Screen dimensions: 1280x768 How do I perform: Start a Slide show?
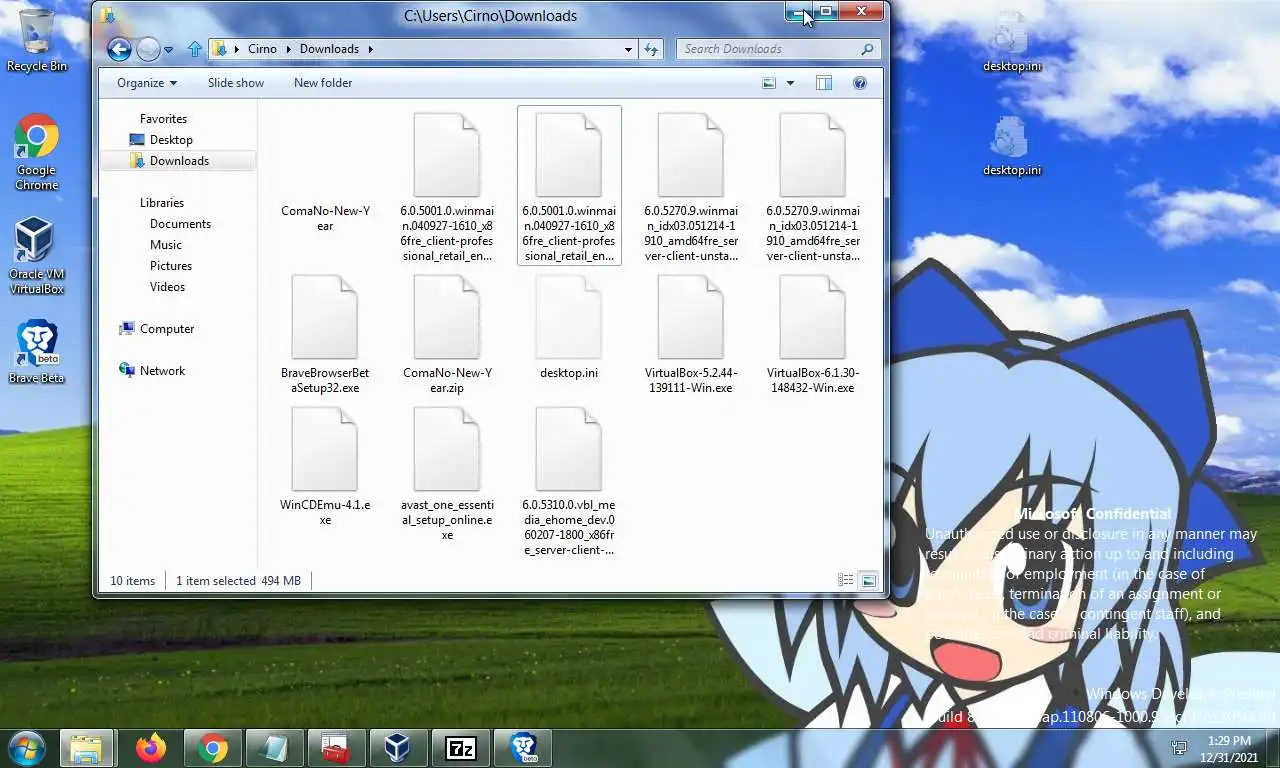pos(236,83)
